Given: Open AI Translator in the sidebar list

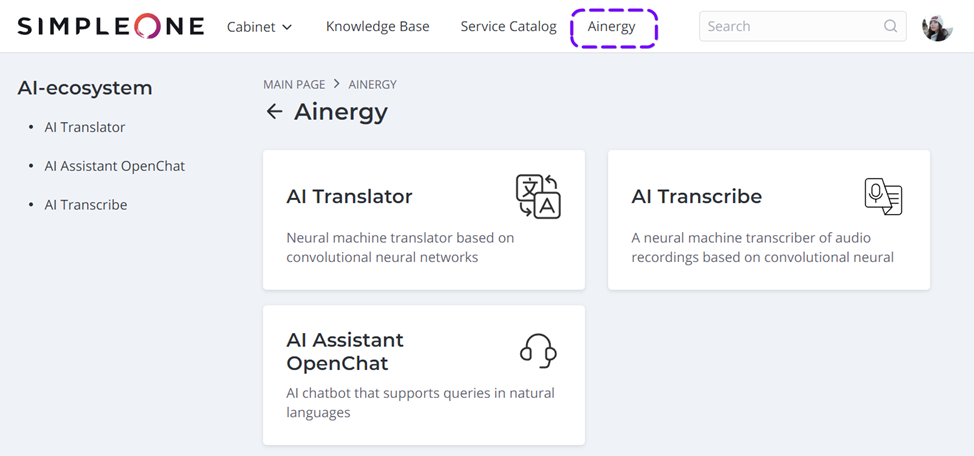Looking at the screenshot, I should (x=85, y=128).
